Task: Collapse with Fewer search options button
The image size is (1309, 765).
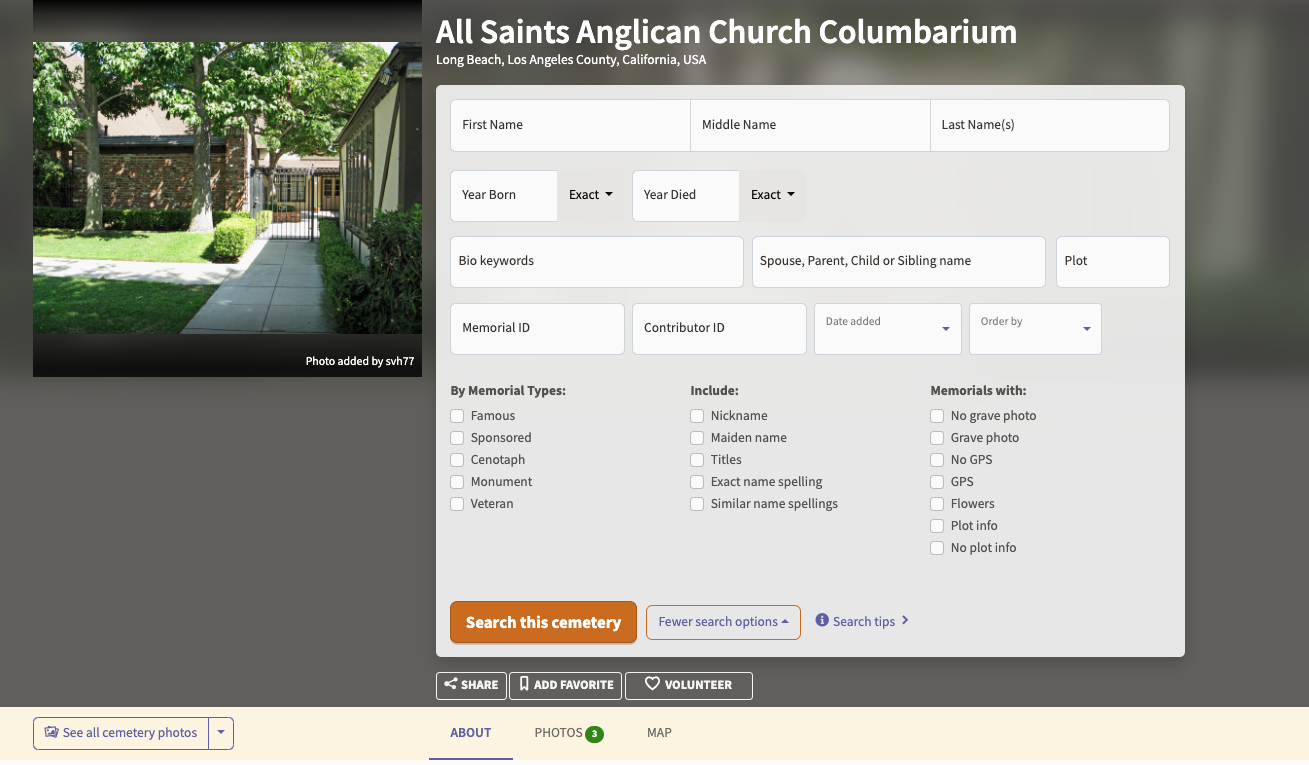Action: [723, 622]
